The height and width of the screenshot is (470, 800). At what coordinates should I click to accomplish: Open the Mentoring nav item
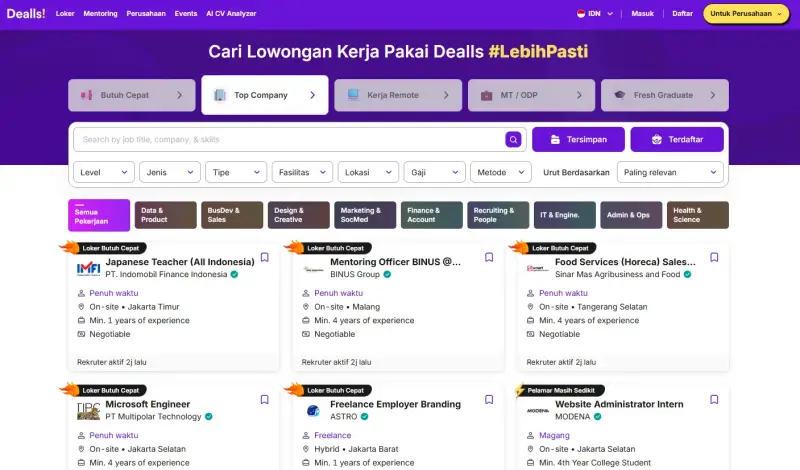[x=101, y=14]
